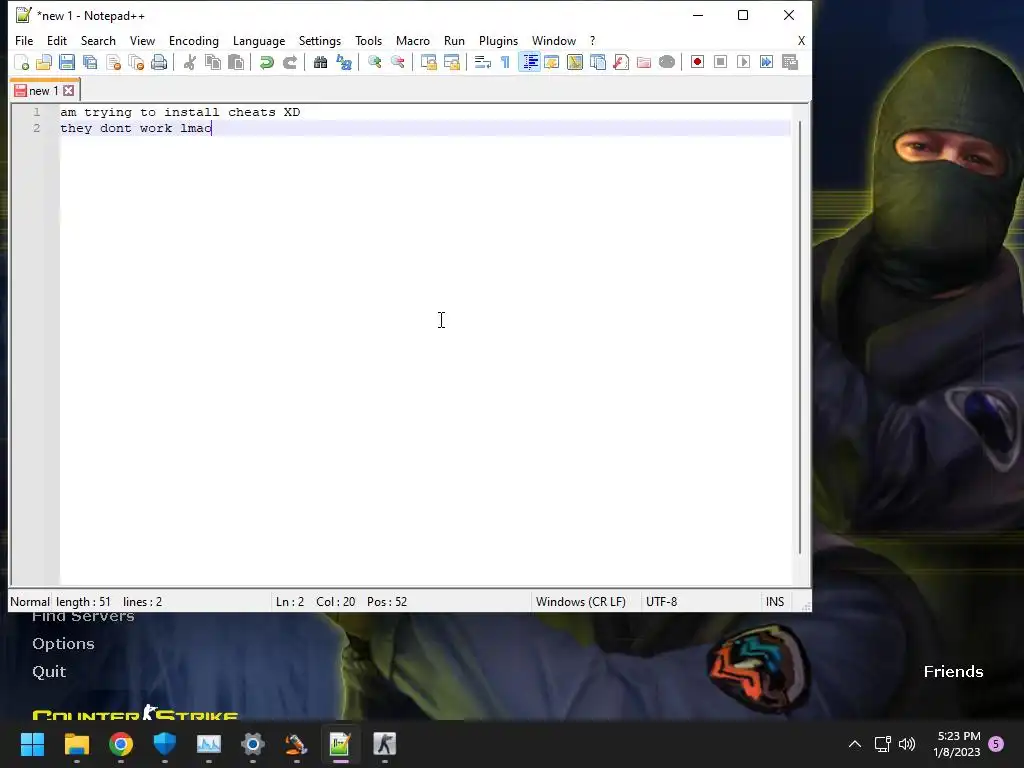
Task: Print the document using the printer icon
Action: point(159,62)
